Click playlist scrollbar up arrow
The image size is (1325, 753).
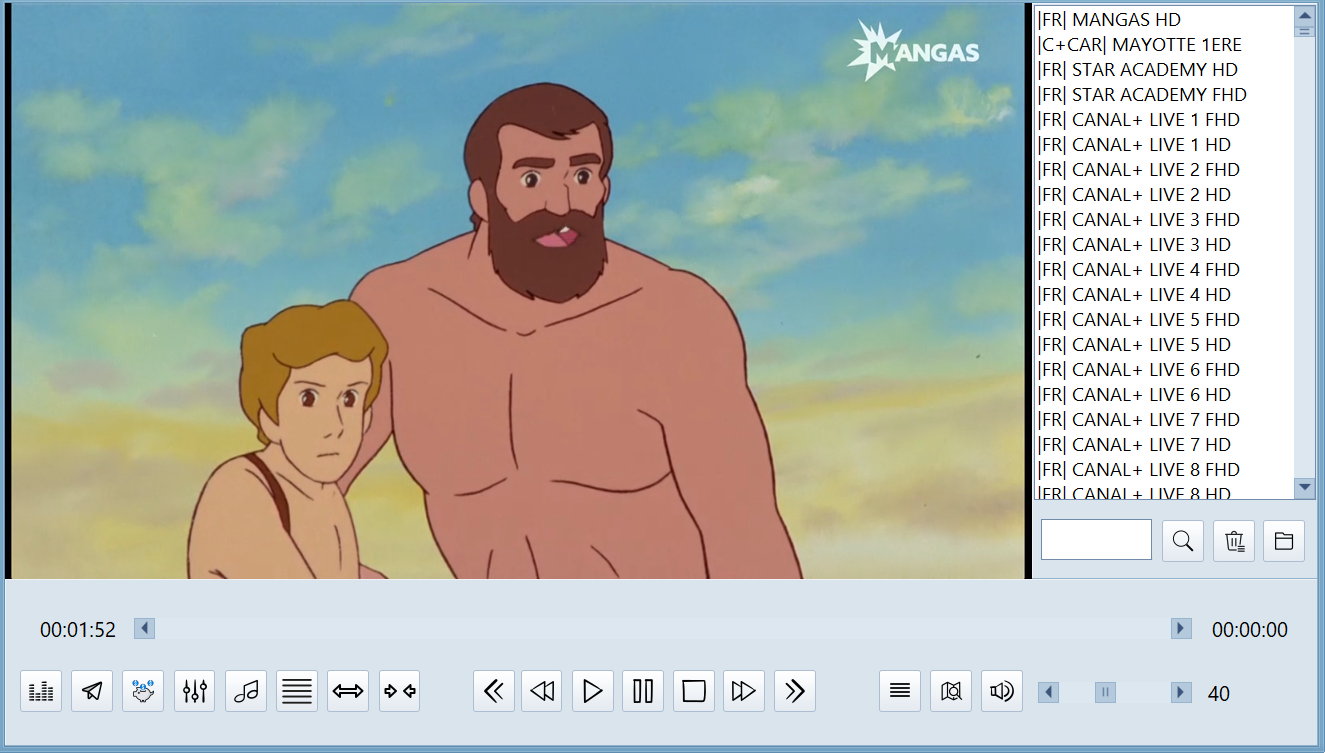click(x=1304, y=15)
